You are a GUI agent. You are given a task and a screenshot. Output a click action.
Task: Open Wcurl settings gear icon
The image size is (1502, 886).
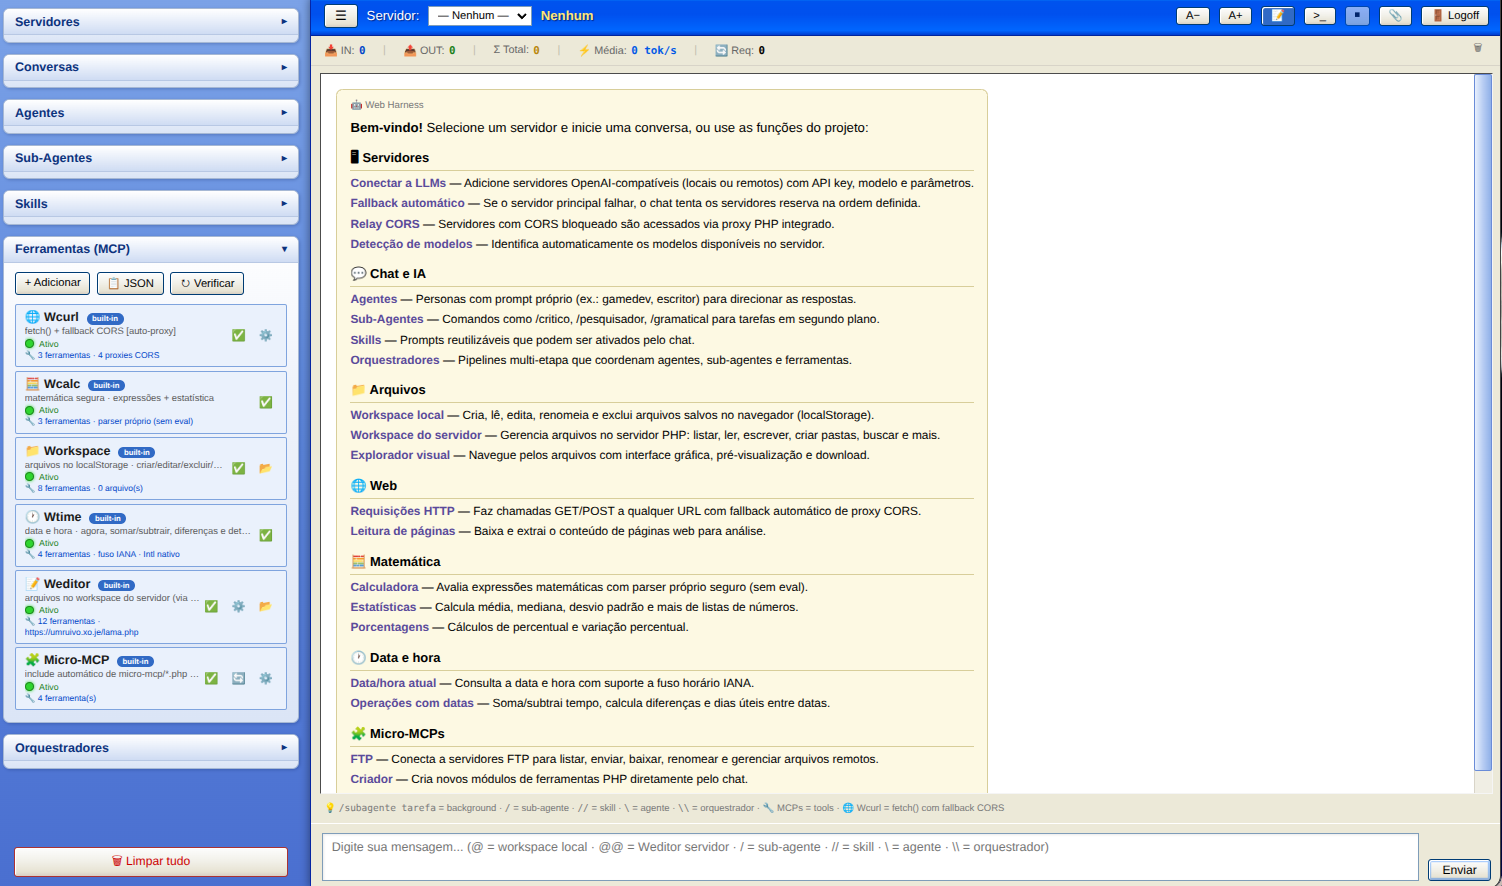(x=266, y=336)
